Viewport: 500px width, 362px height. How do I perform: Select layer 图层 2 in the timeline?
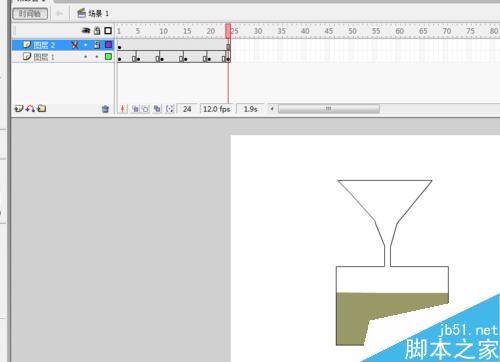63,45
